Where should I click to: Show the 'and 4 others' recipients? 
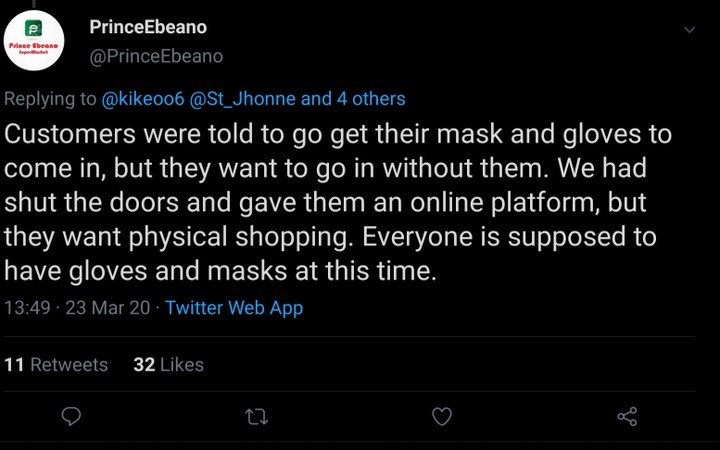pos(353,98)
